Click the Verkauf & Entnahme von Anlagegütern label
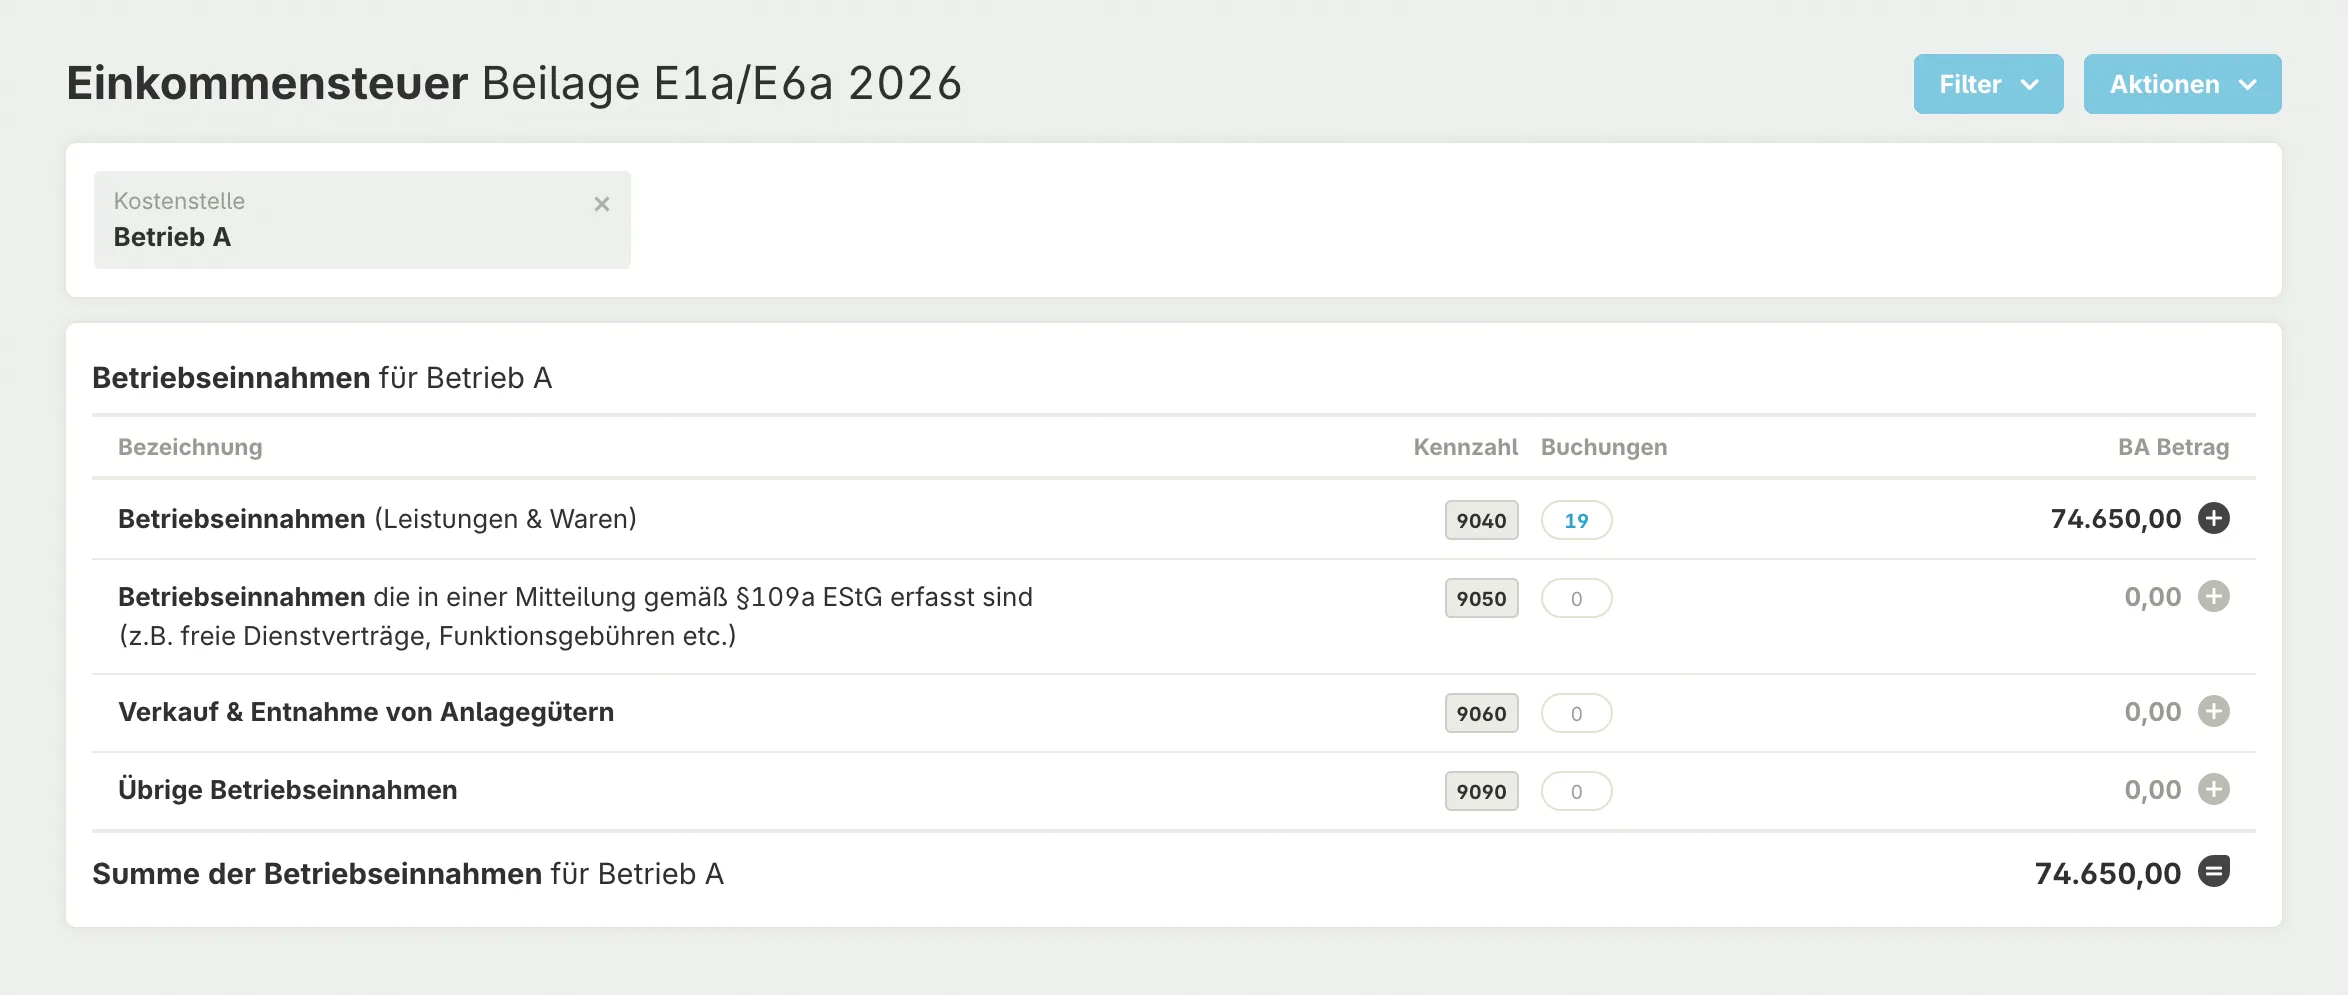 (366, 712)
